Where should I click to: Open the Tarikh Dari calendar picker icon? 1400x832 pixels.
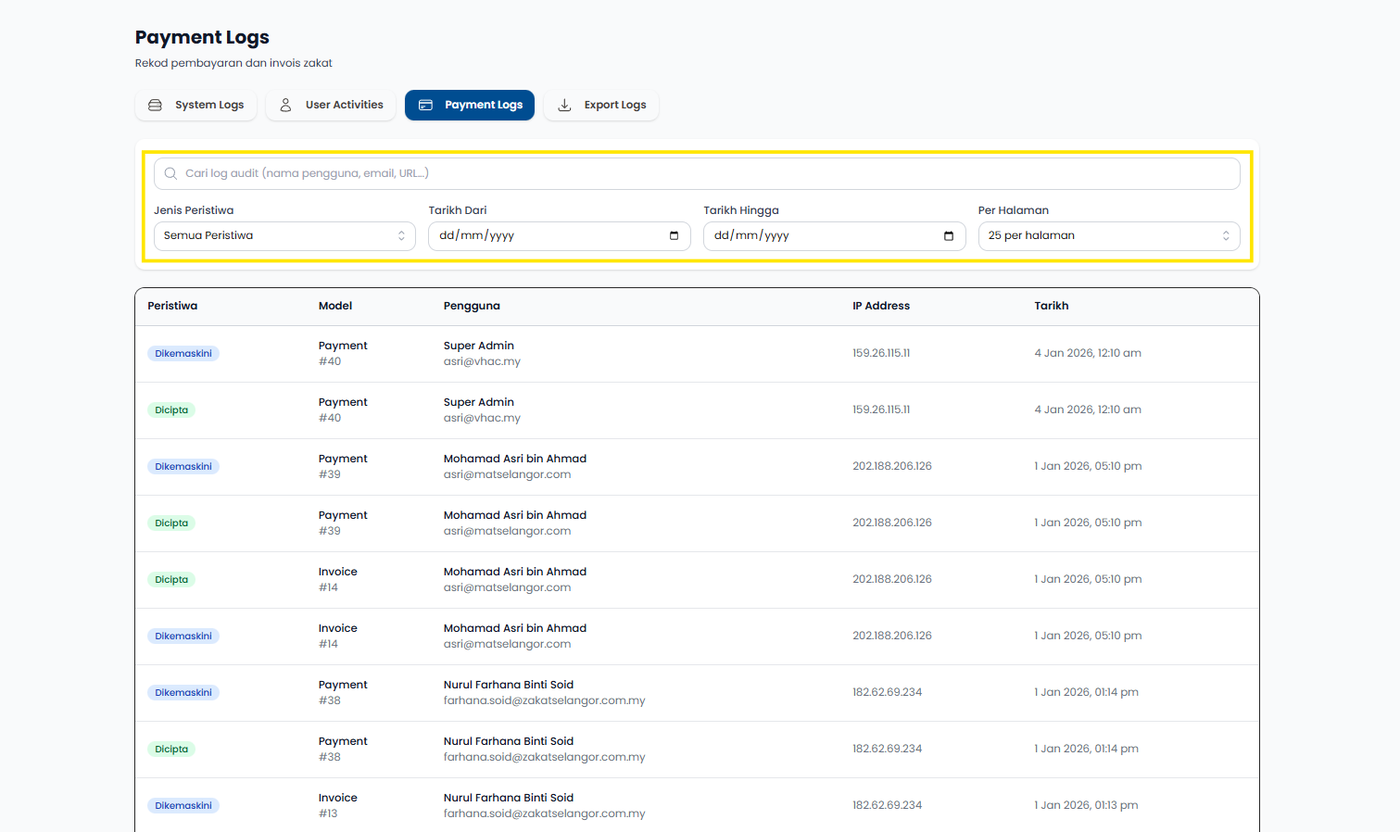674,236
